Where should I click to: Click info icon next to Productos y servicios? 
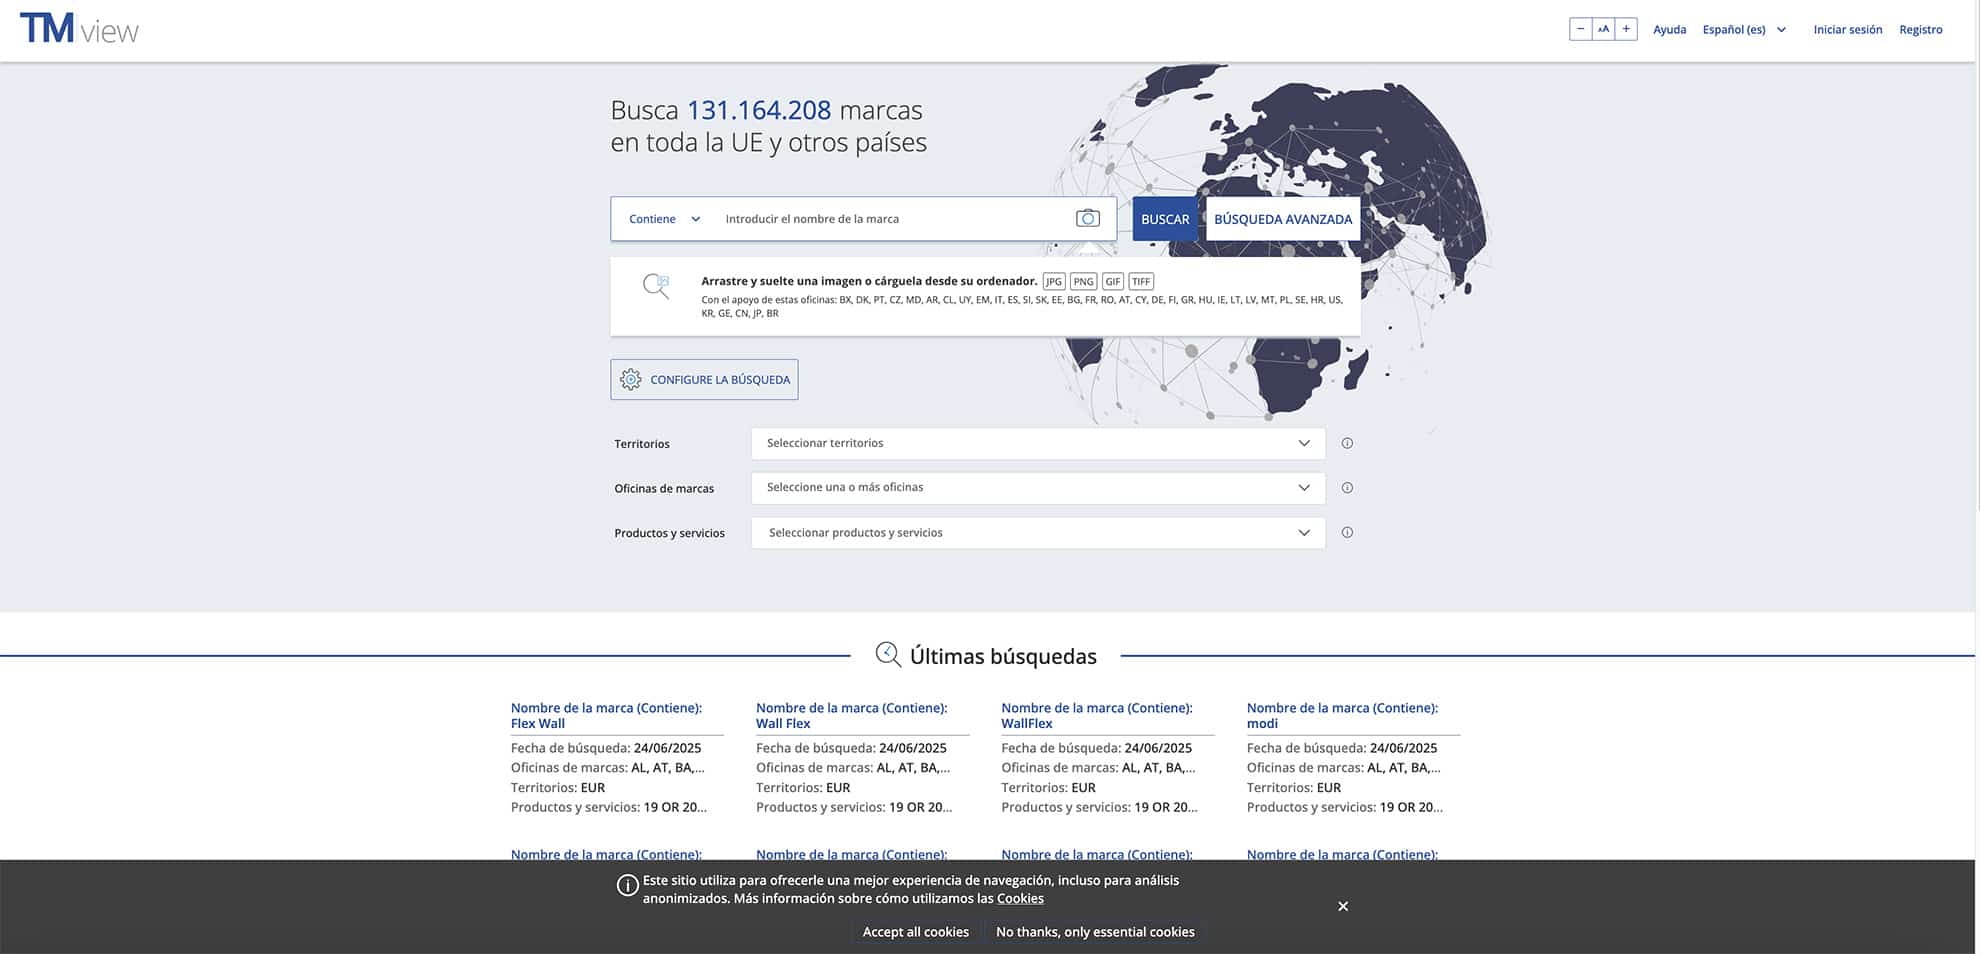(x=1347, y=533)
